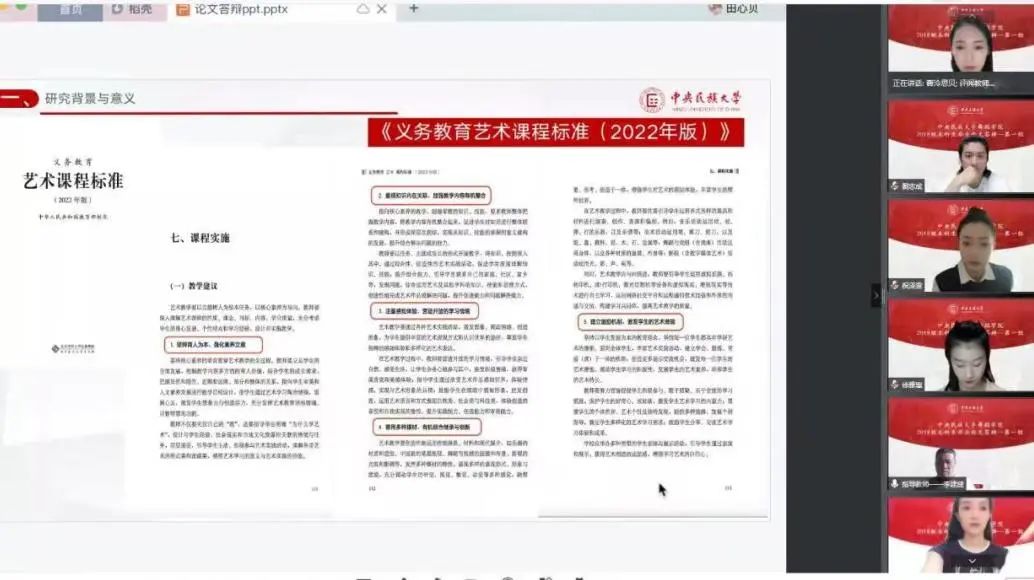The height and width of the screenshot is (580, 1034).
Task: Click microphone icon beside 指导教师 label
Action: pos(895,483)
